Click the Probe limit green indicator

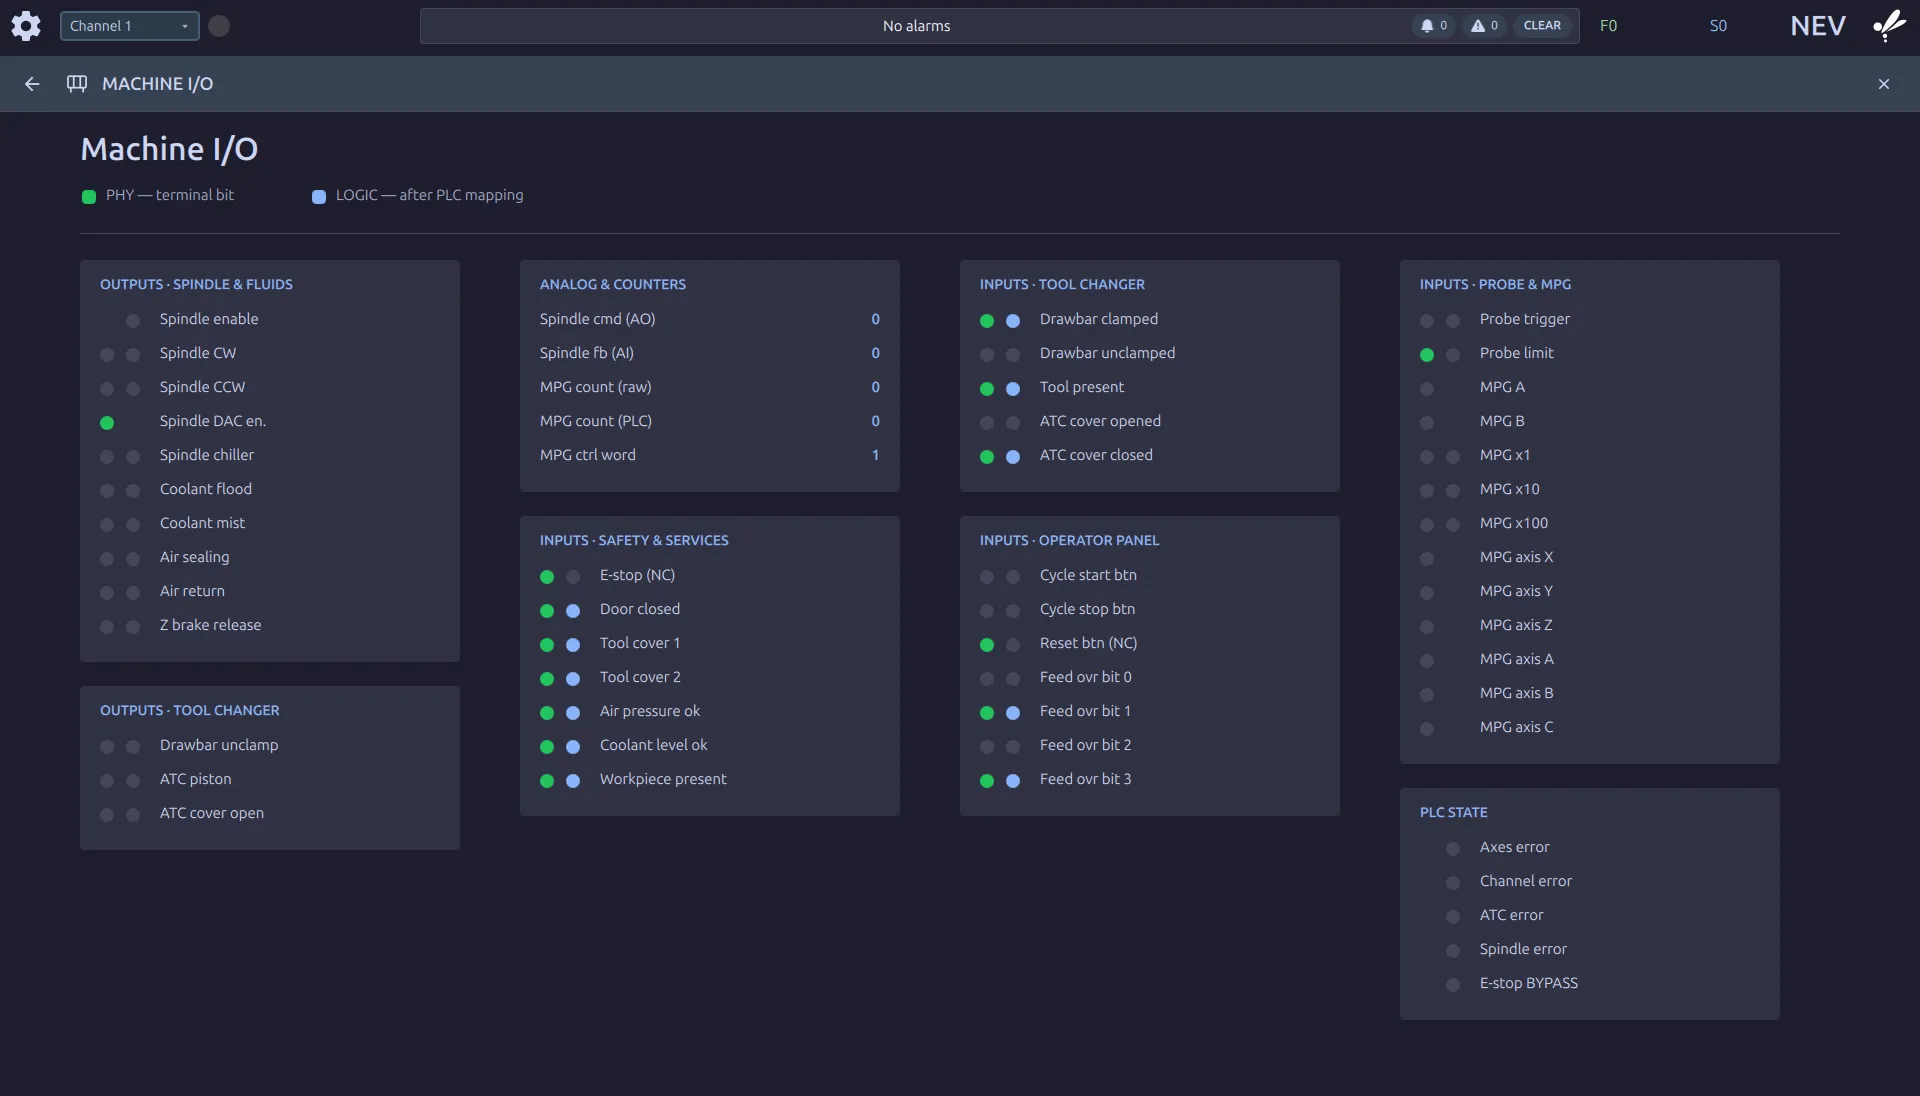coord(1427,355)
